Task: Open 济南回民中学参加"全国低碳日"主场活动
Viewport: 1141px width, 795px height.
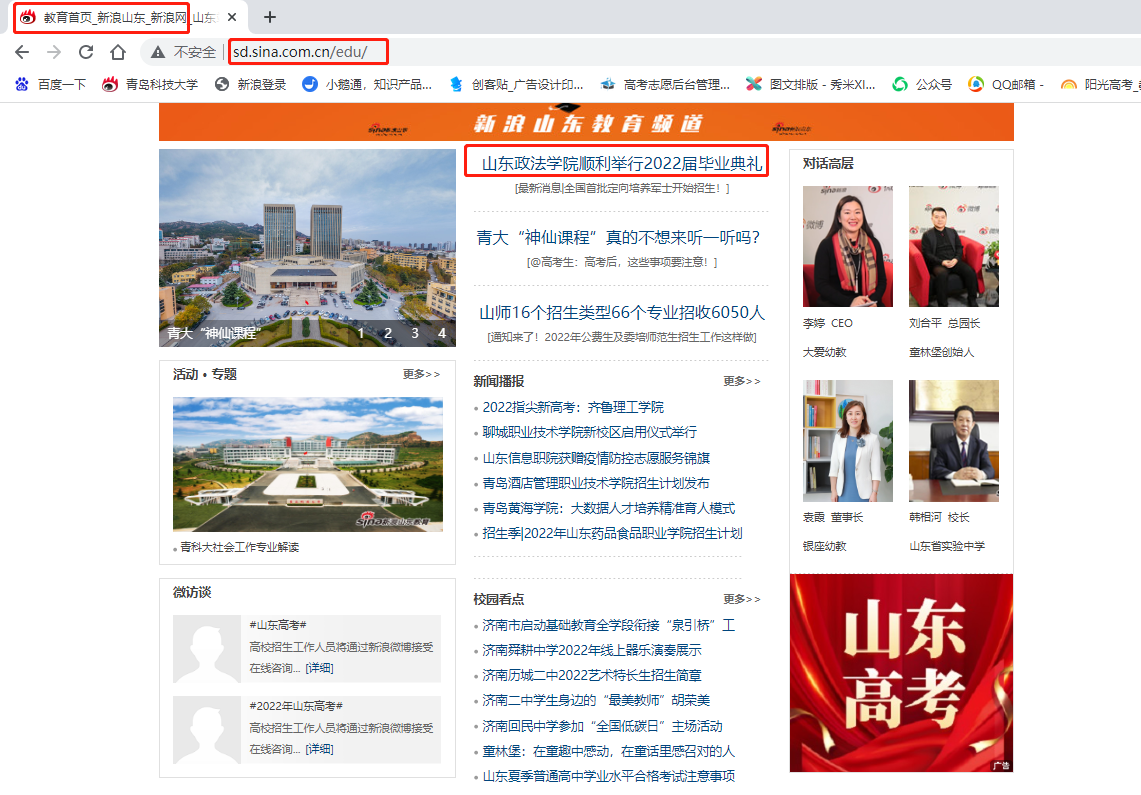Action: click(x=602, y=726)
